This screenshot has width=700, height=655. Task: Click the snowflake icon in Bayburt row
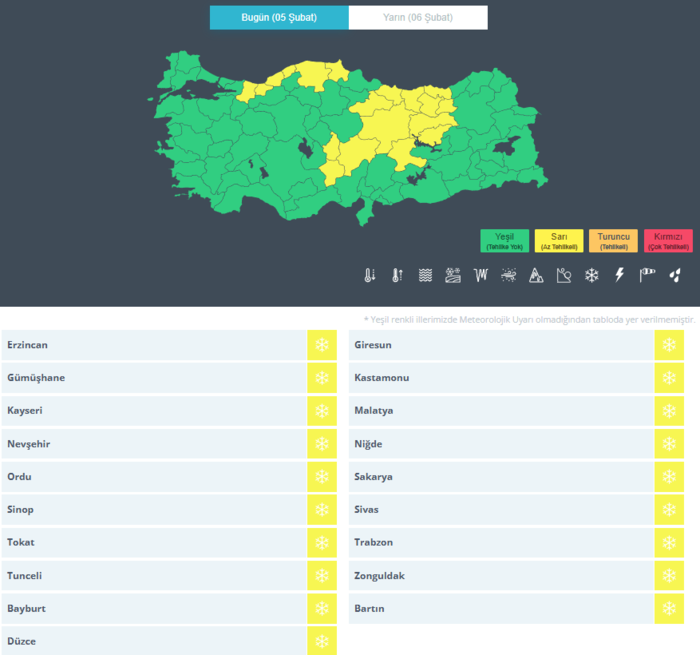tap(322, 609)
